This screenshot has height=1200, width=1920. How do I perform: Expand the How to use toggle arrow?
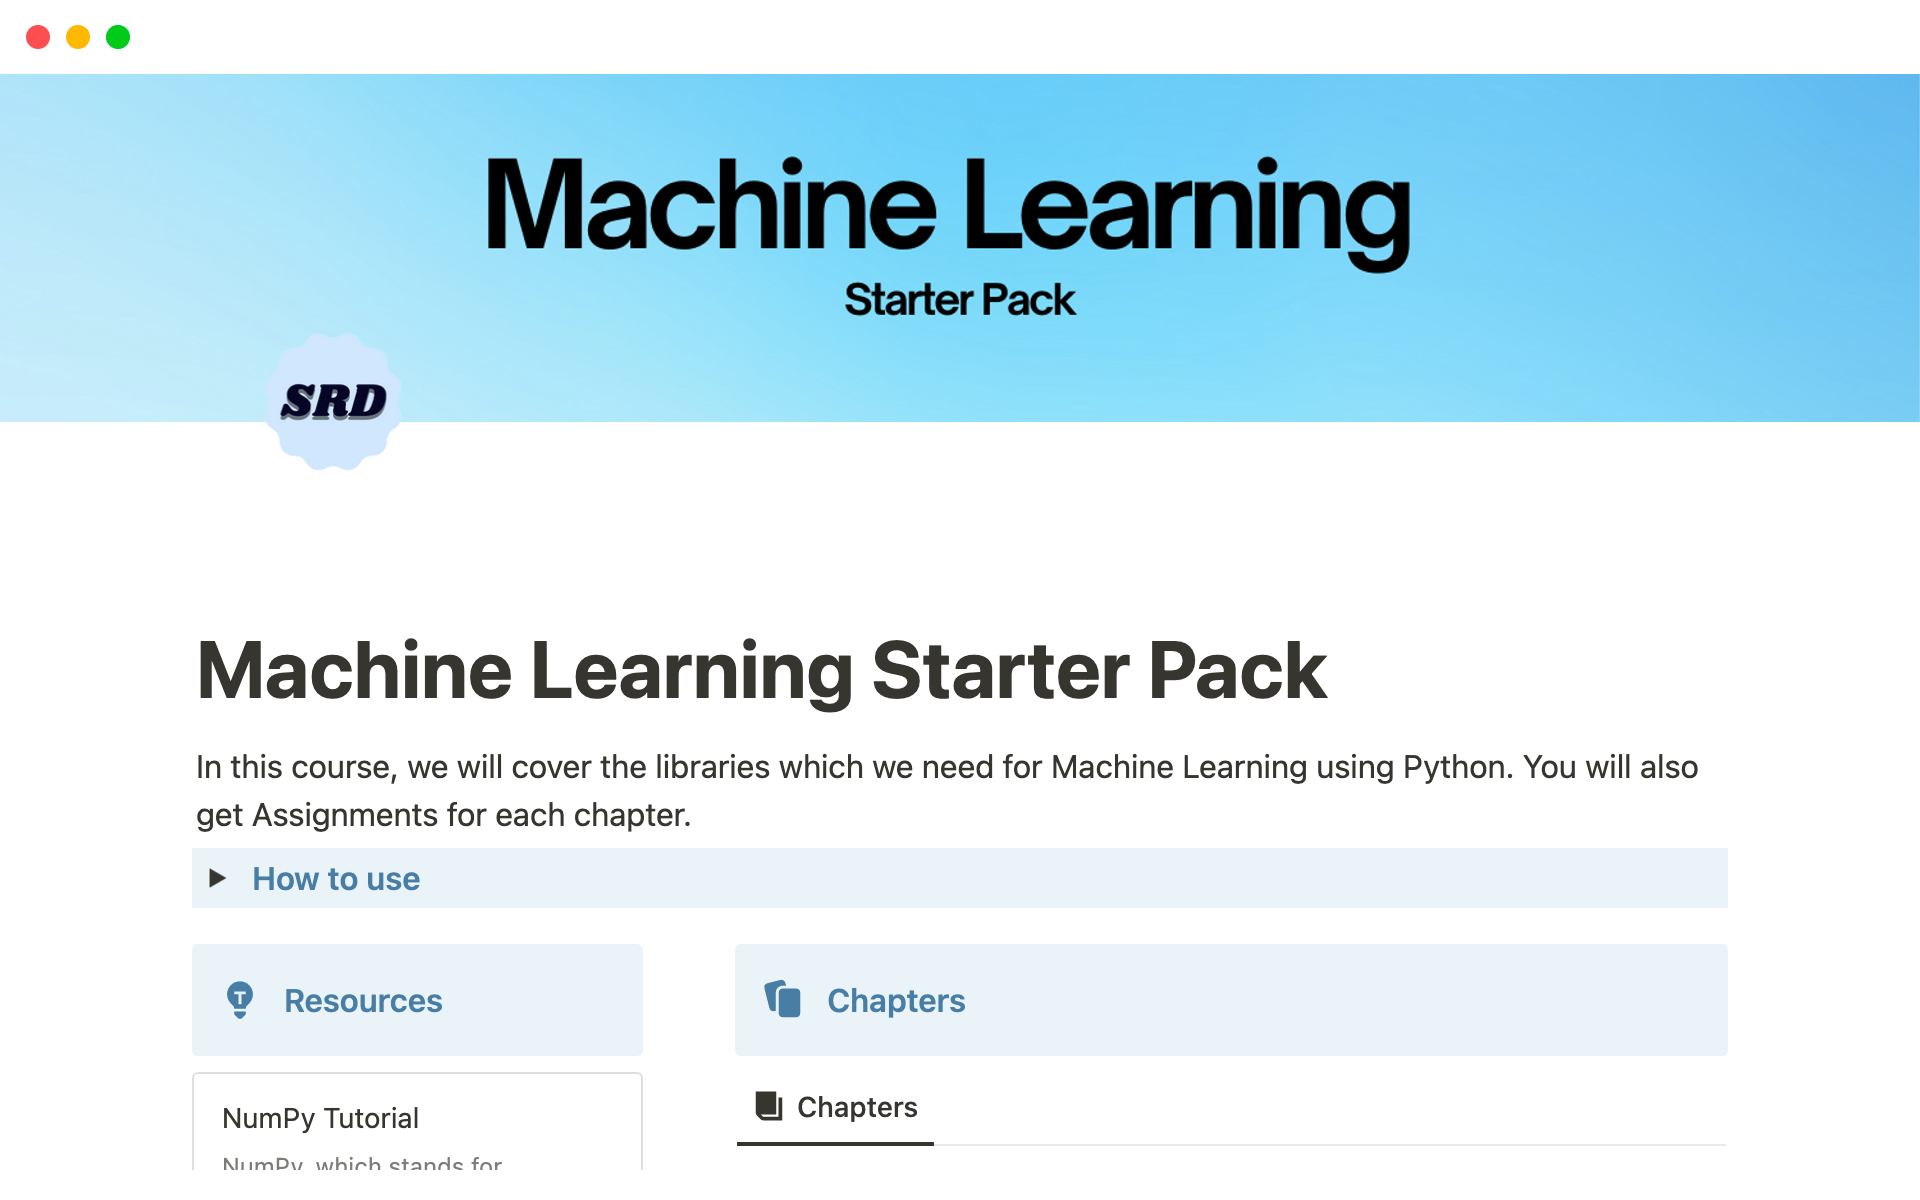pyautogui.click(x=217, y=878)
